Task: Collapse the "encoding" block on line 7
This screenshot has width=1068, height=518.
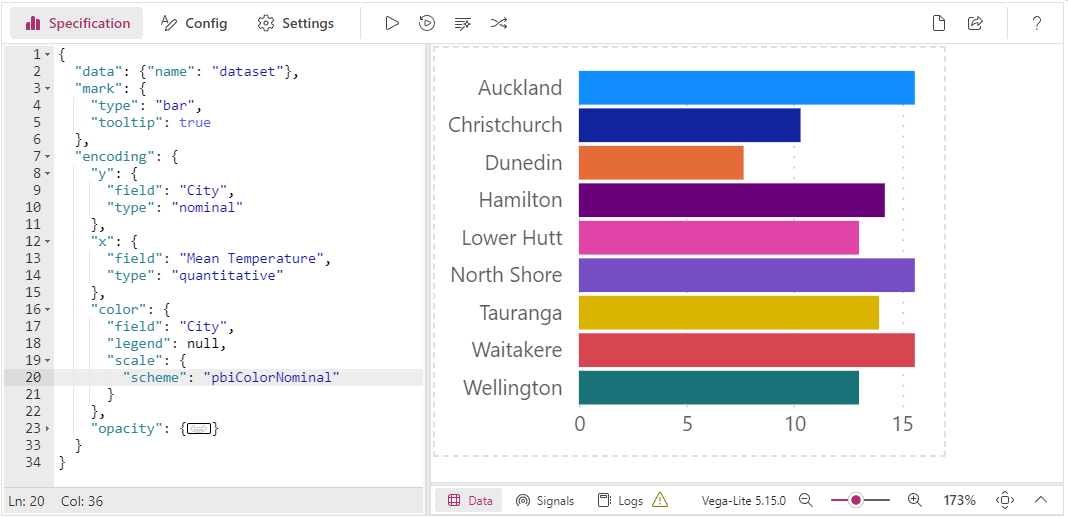Action: 47,157
